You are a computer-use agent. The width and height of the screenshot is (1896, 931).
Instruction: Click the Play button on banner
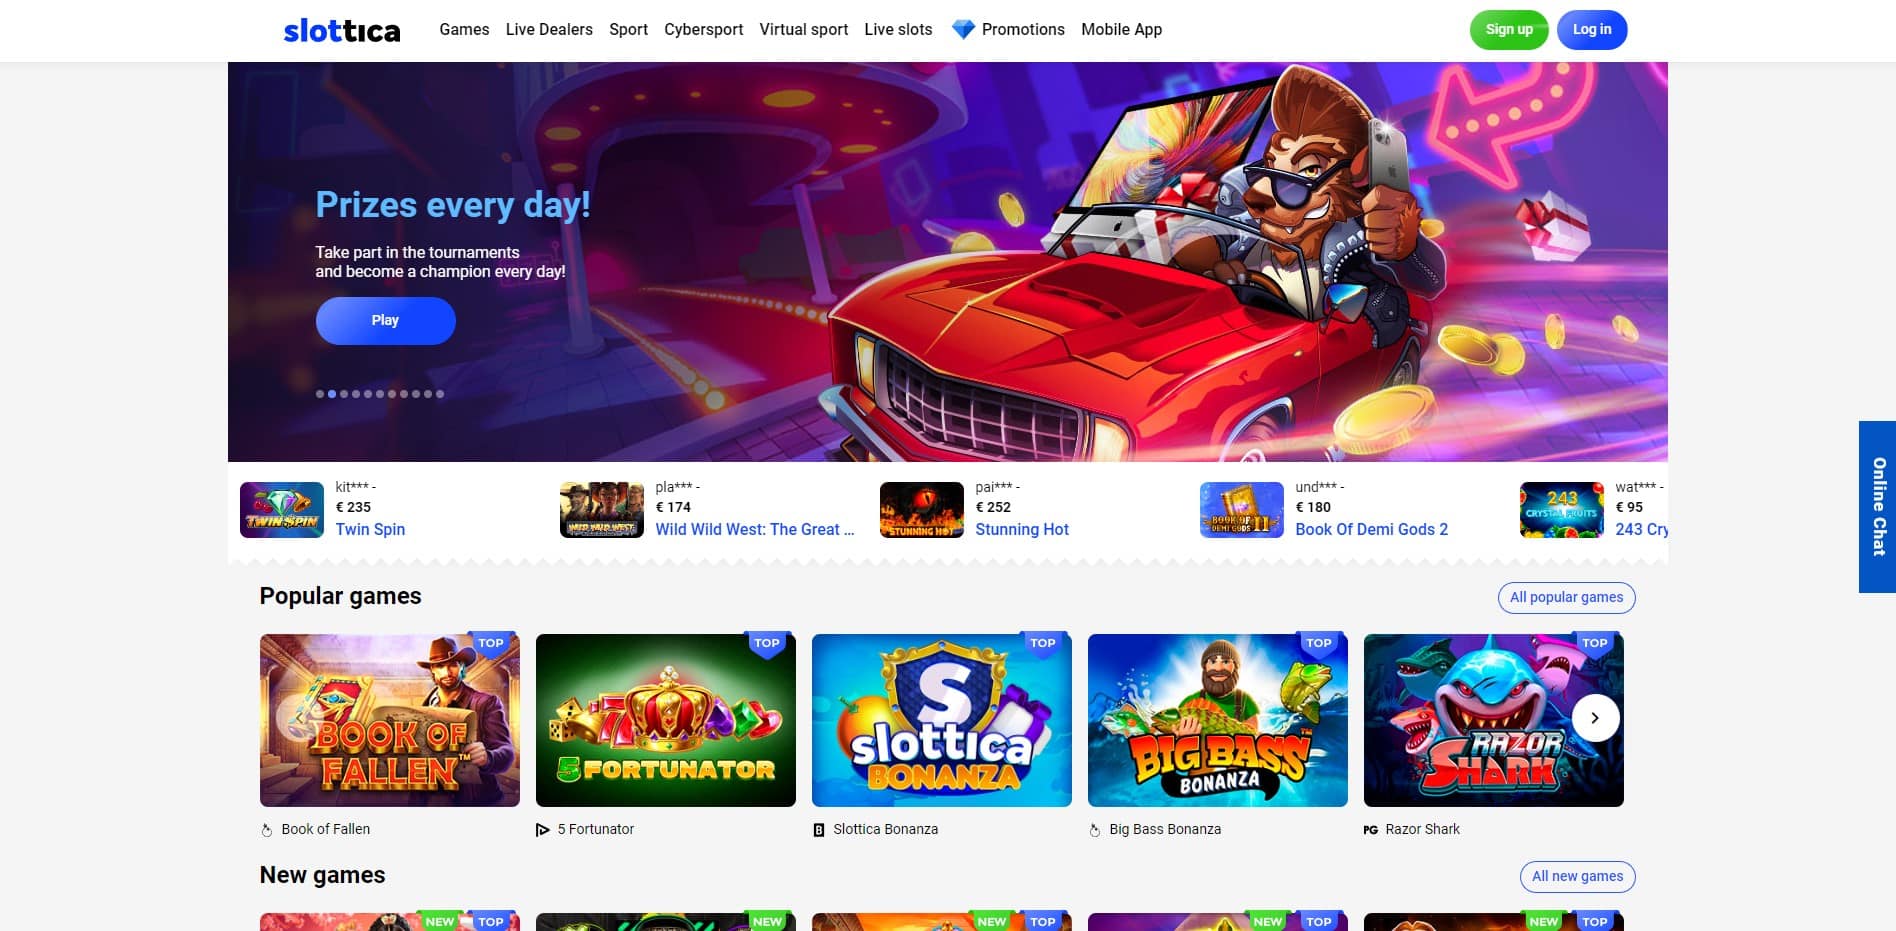(x=386, y=320)
